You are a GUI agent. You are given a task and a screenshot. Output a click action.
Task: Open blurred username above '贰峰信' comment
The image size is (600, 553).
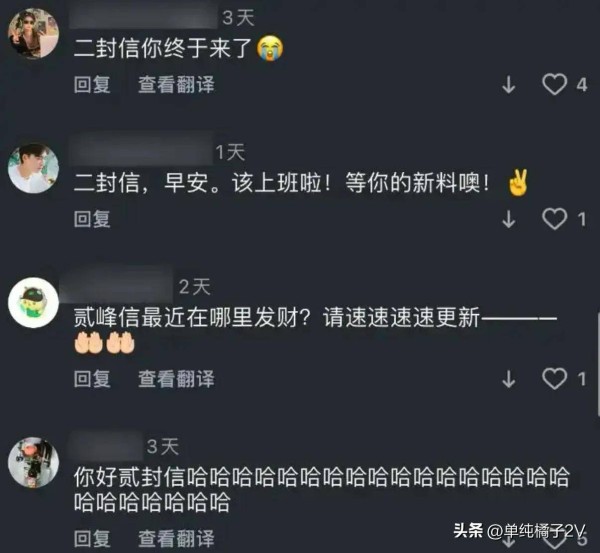point(116,284)
